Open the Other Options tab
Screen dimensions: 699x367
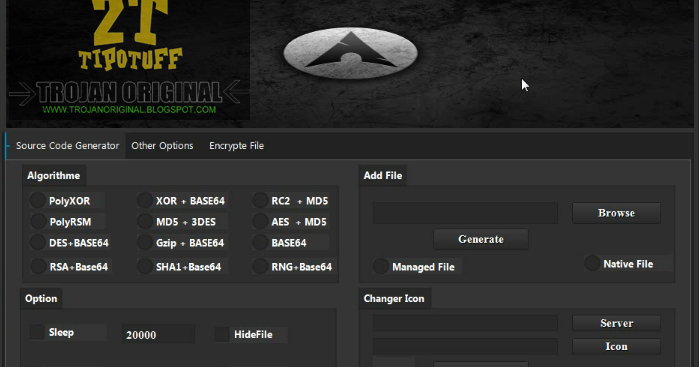[x=162, y=146]
